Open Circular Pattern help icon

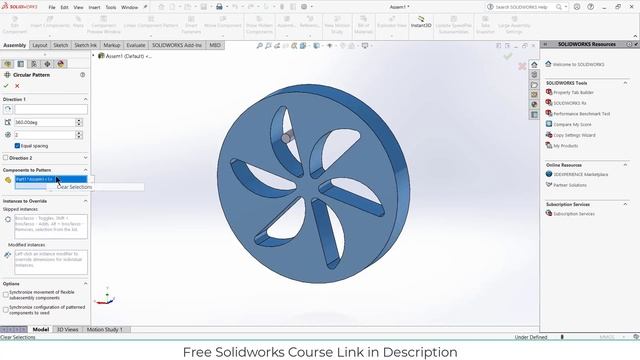(x=82, y=75)
